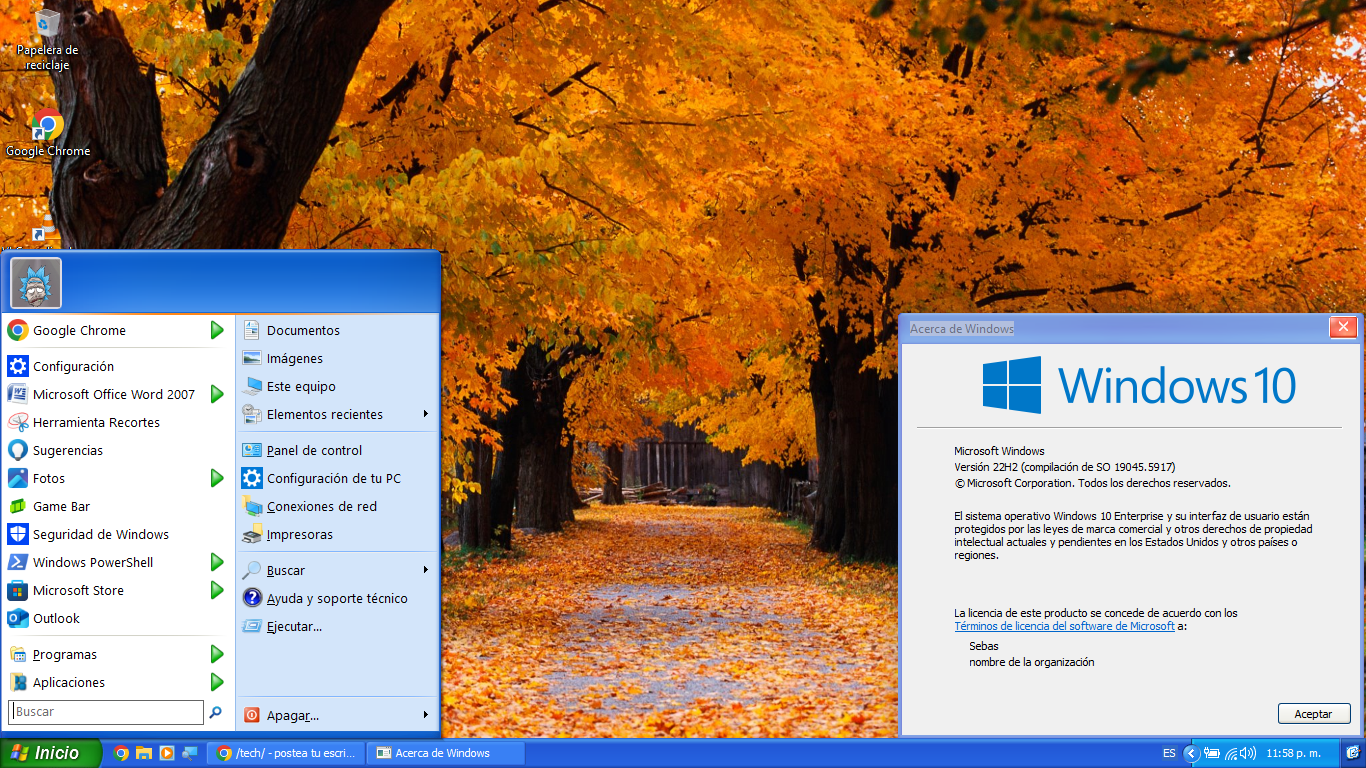Open Seguridad de Windows
The width and height of the screenshot is (1366, 768).
tap(118, 534)
